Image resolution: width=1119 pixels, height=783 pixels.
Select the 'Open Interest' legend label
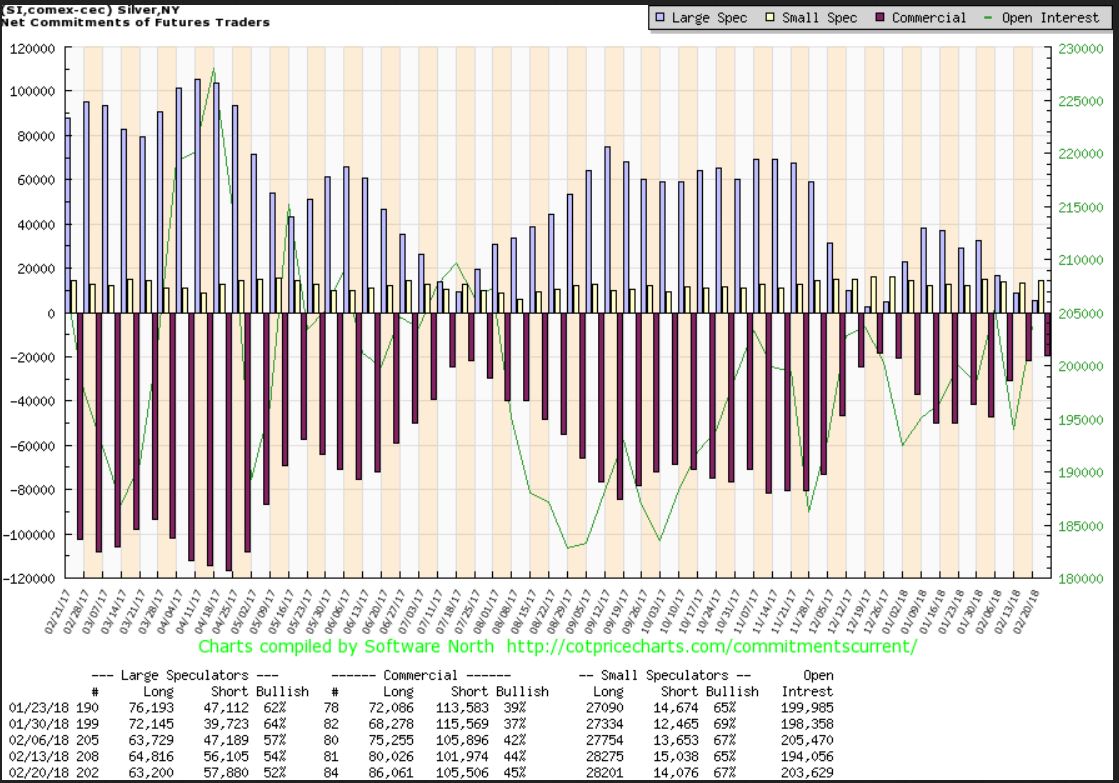point(1050,18)
